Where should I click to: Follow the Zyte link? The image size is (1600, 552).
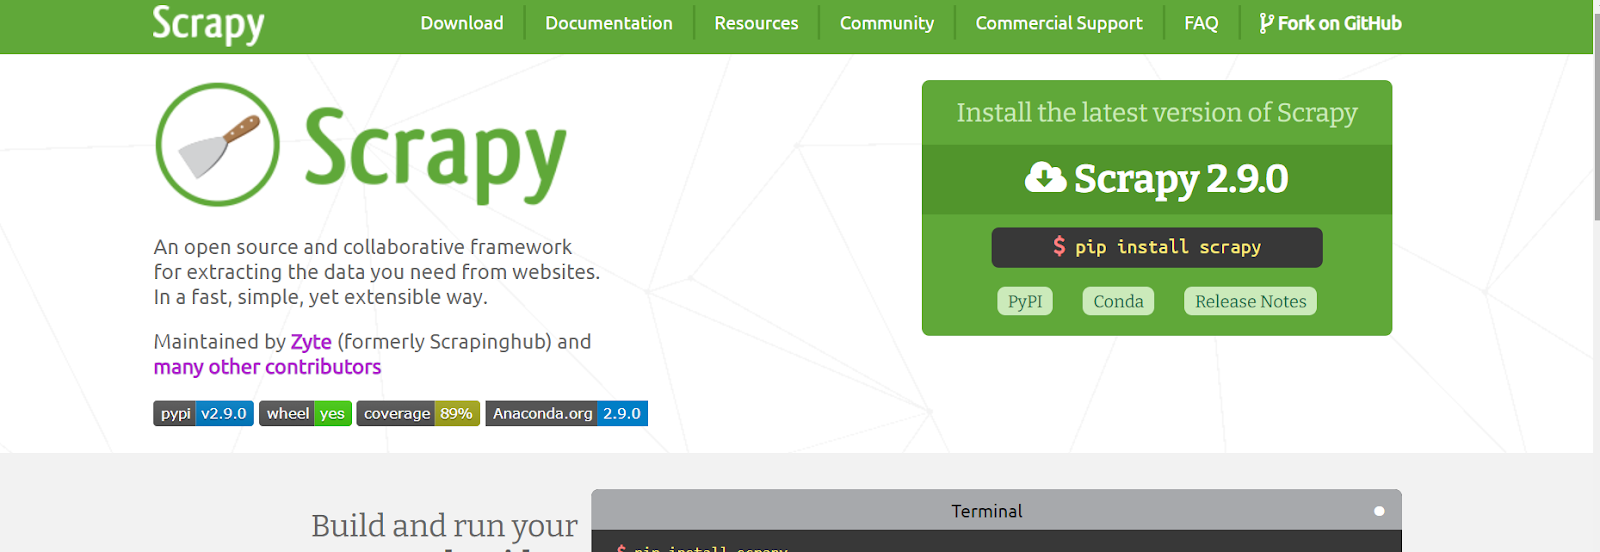311,342
